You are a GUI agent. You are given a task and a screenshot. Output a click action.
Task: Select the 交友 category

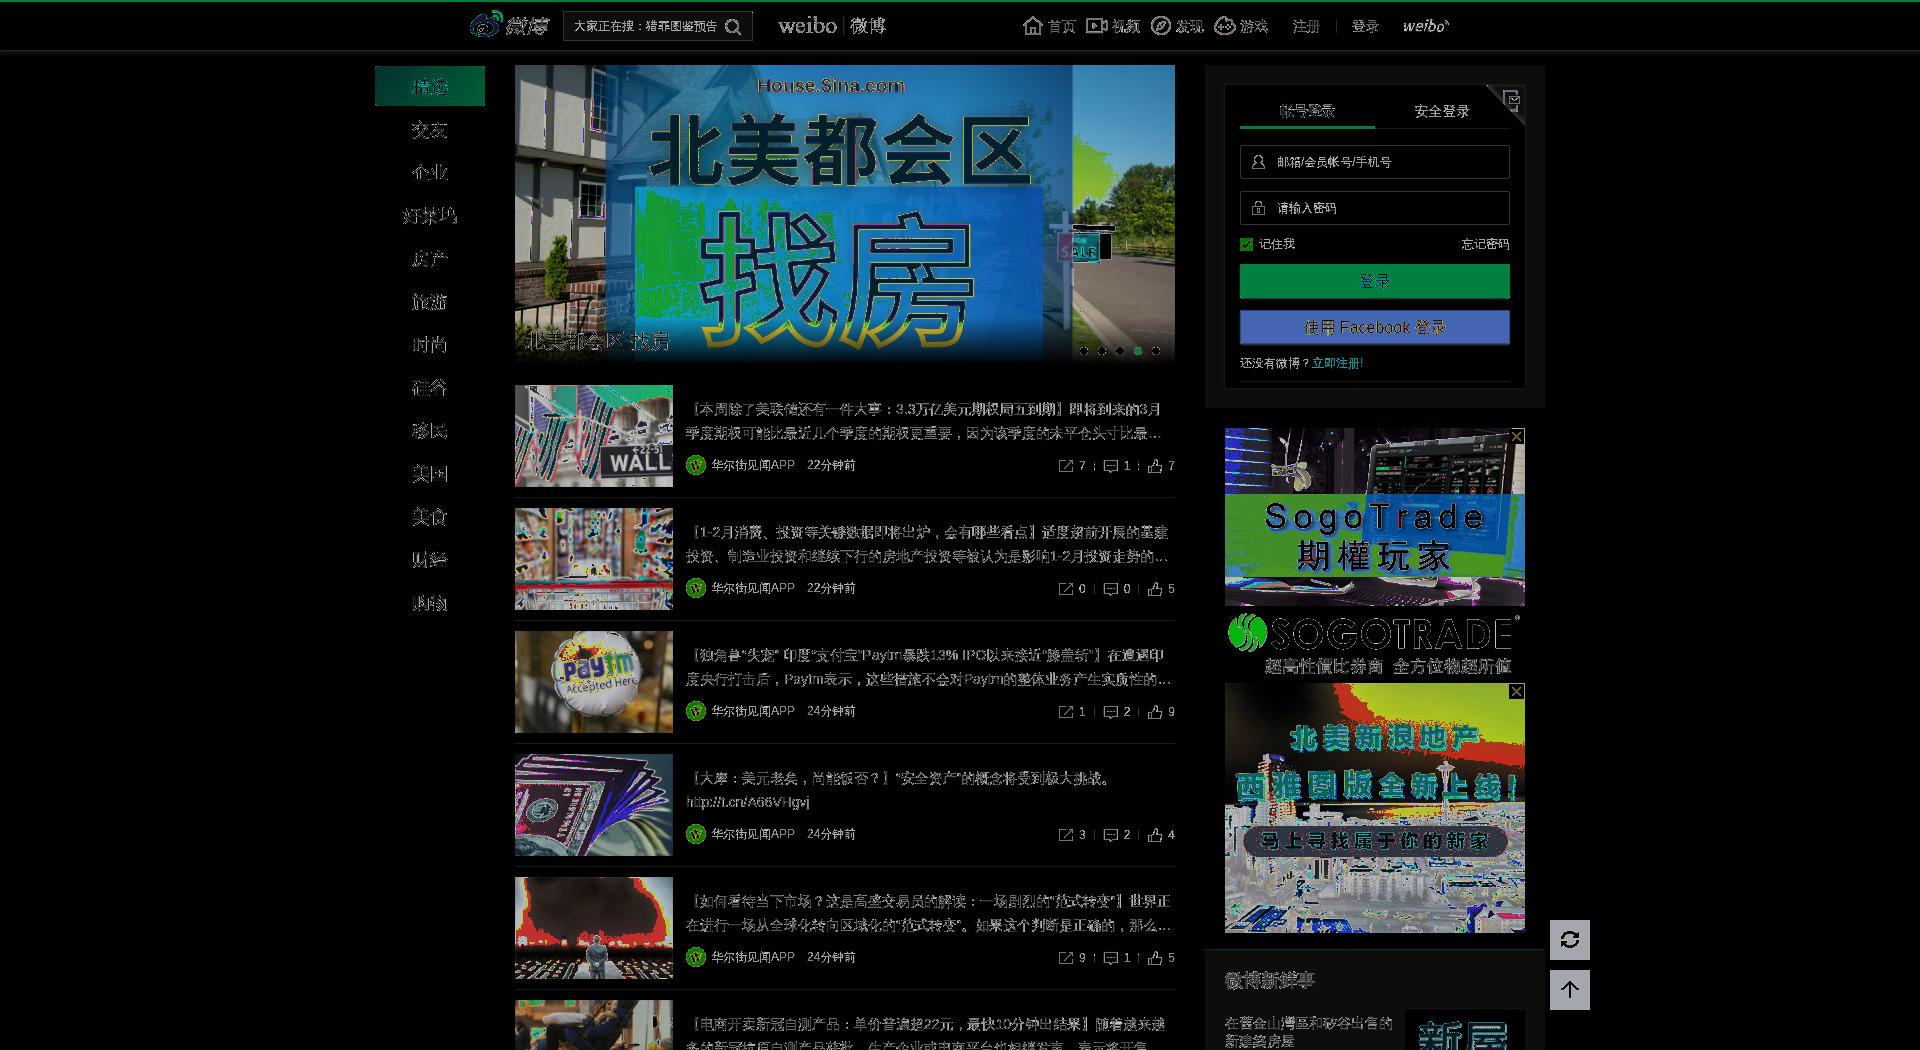(x=430, y=130)
